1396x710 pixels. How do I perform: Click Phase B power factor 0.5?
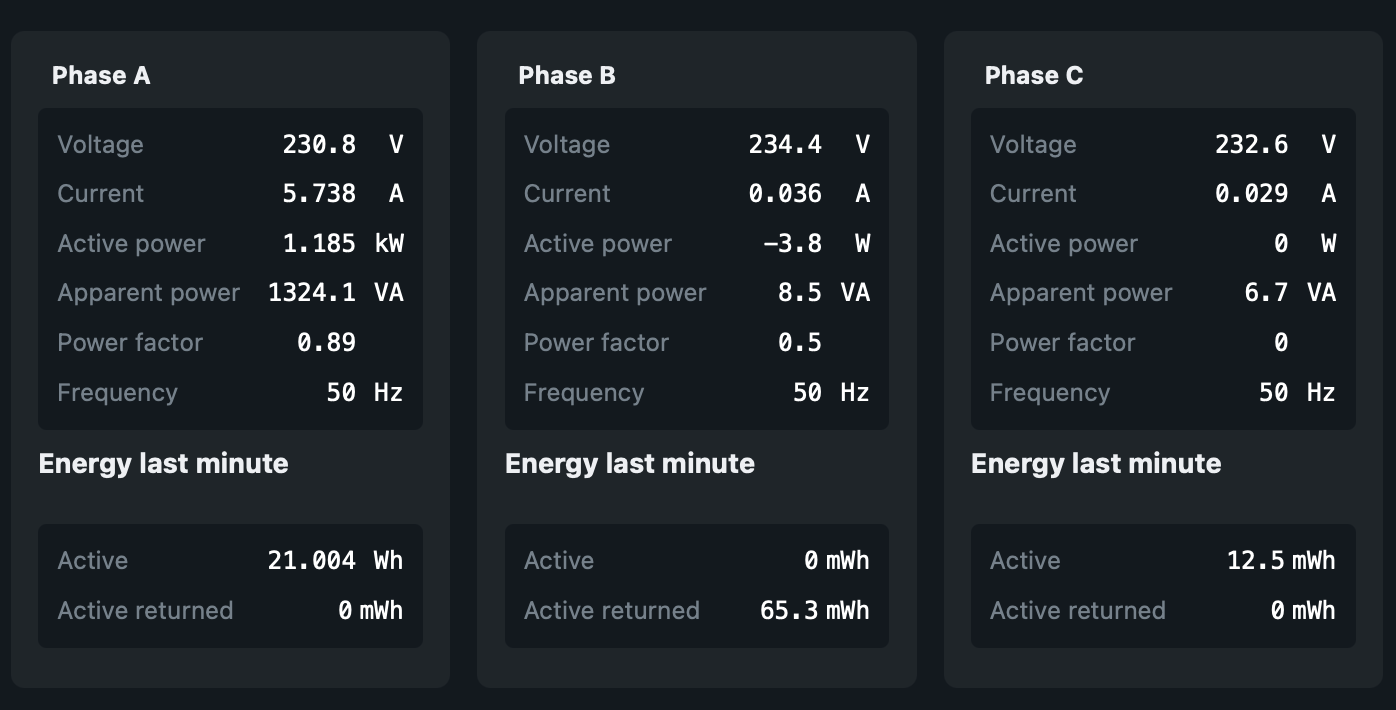click(800, 343)
